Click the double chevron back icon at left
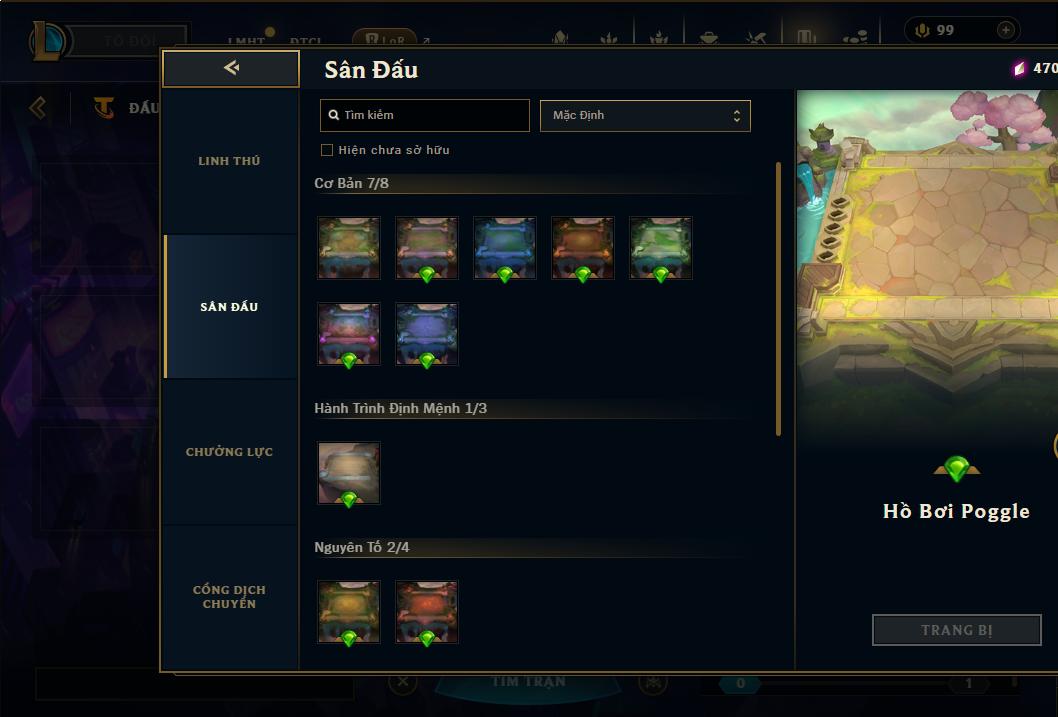1058x717 pixels. pos(38,107)
